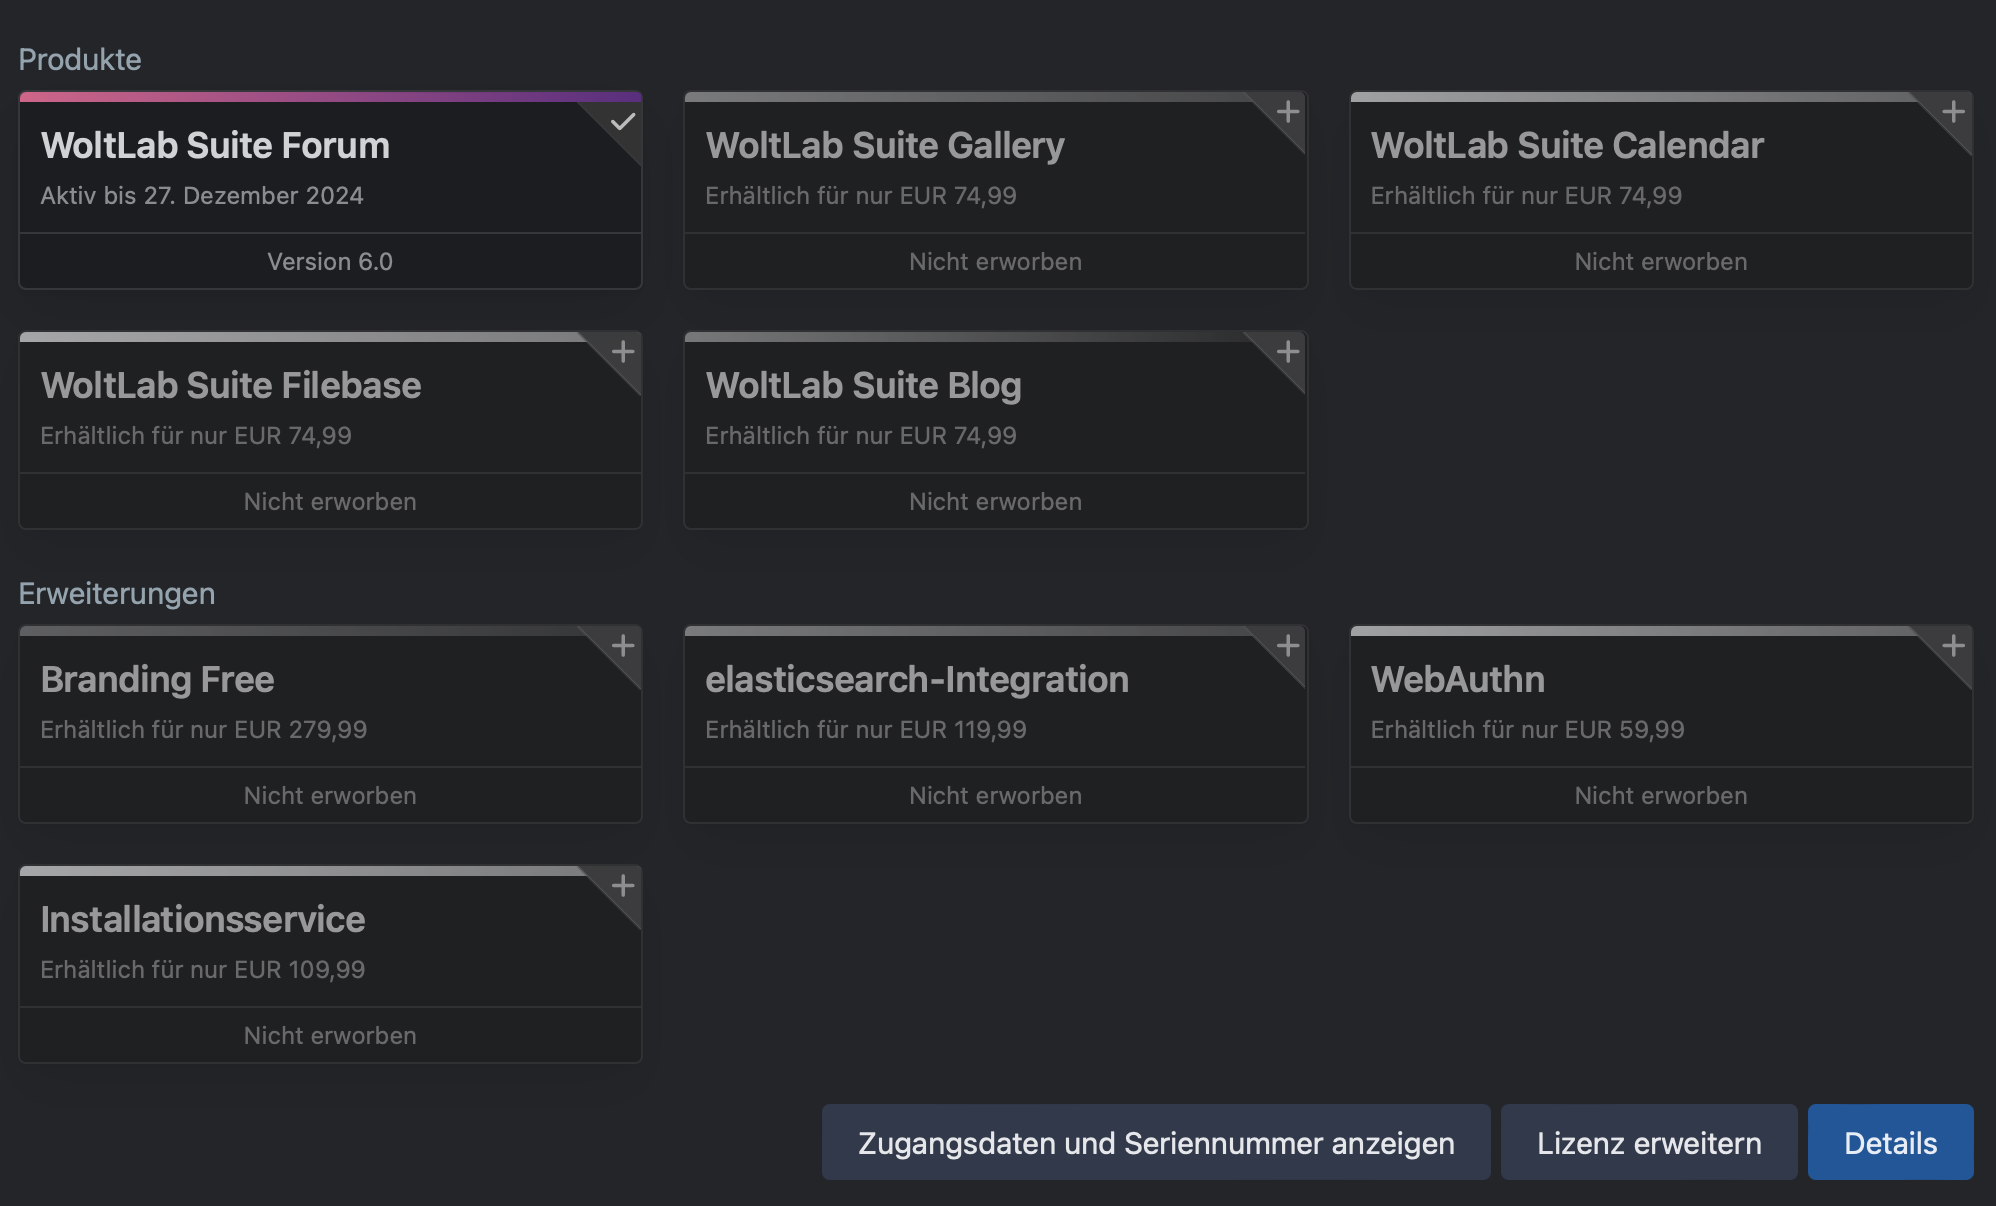The height and width of the screenshot is (1206, 1996).
Task: Add WoltLab Suite Calendar via plus icon
Action: [x=1953, y=112]
